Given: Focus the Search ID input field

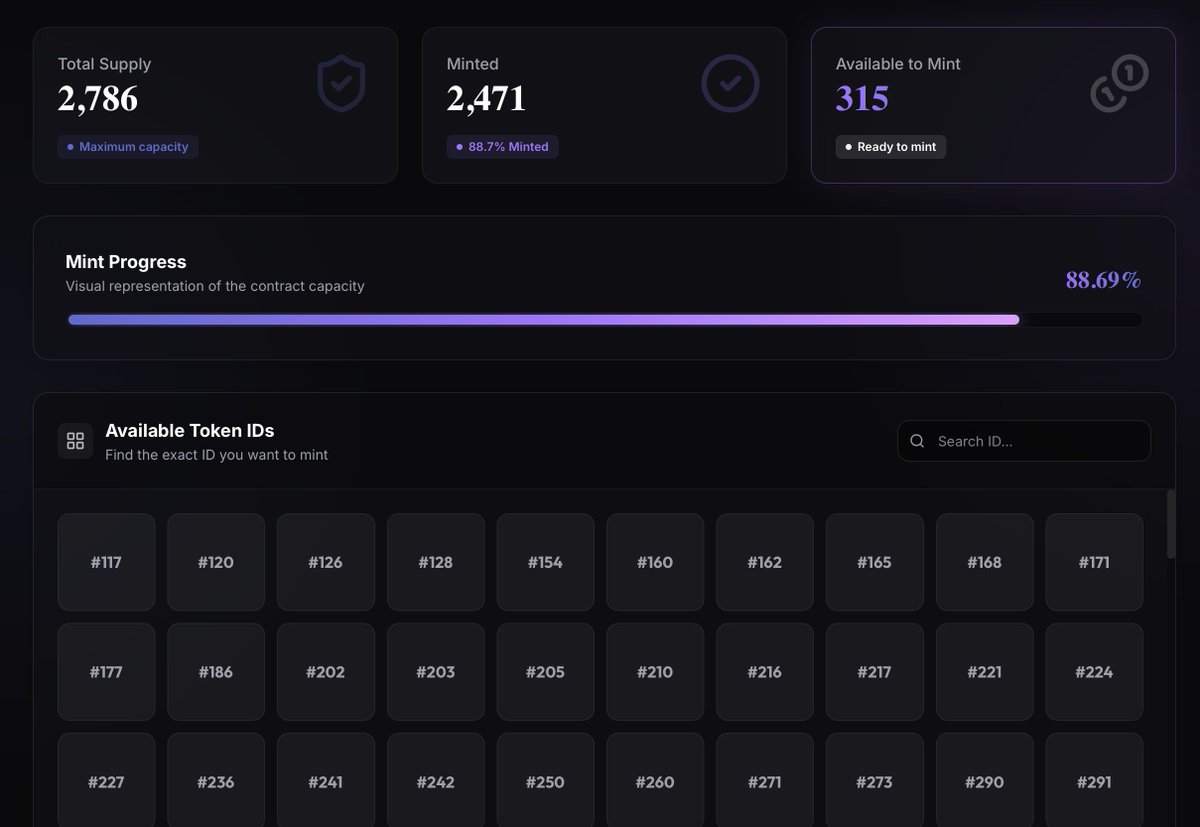Looking at the screenshot, I should (x=1024, y=441).
